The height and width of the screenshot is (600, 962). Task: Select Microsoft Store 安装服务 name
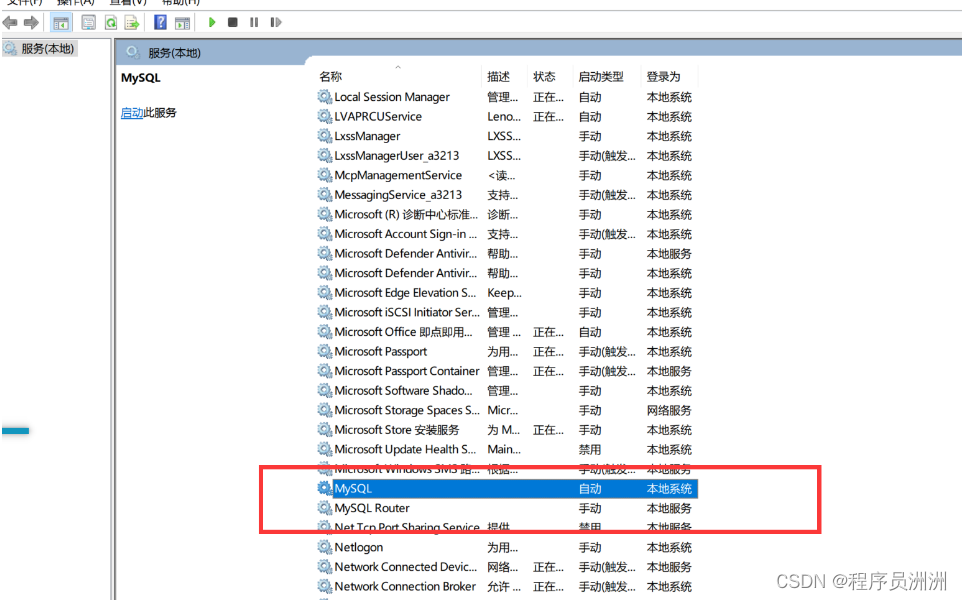click(x=396, y=430)
